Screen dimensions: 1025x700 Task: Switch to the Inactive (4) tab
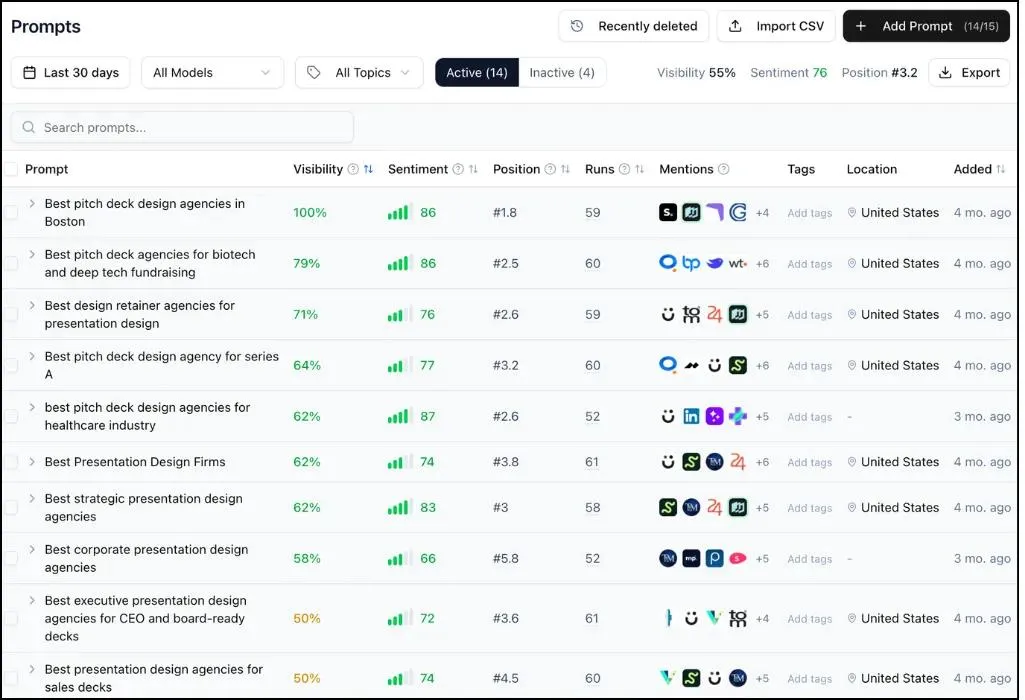[562, 73]
